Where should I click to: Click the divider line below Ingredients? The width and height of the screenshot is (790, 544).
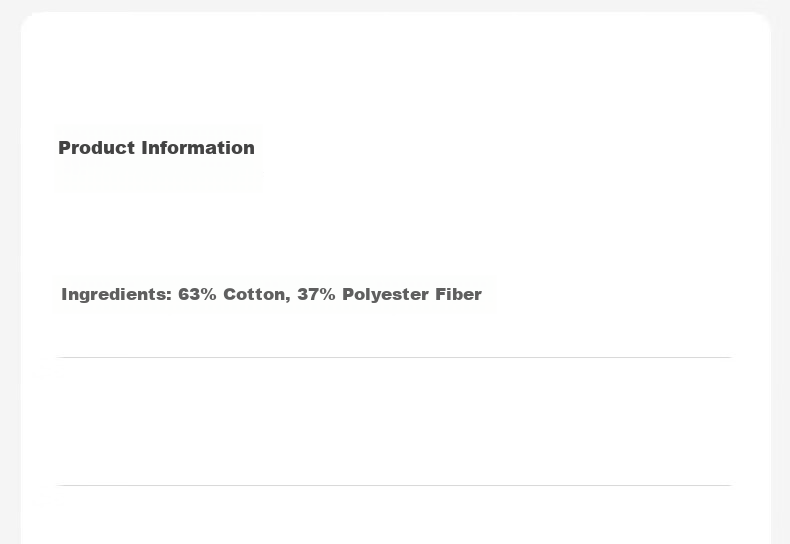pos(394,357)
